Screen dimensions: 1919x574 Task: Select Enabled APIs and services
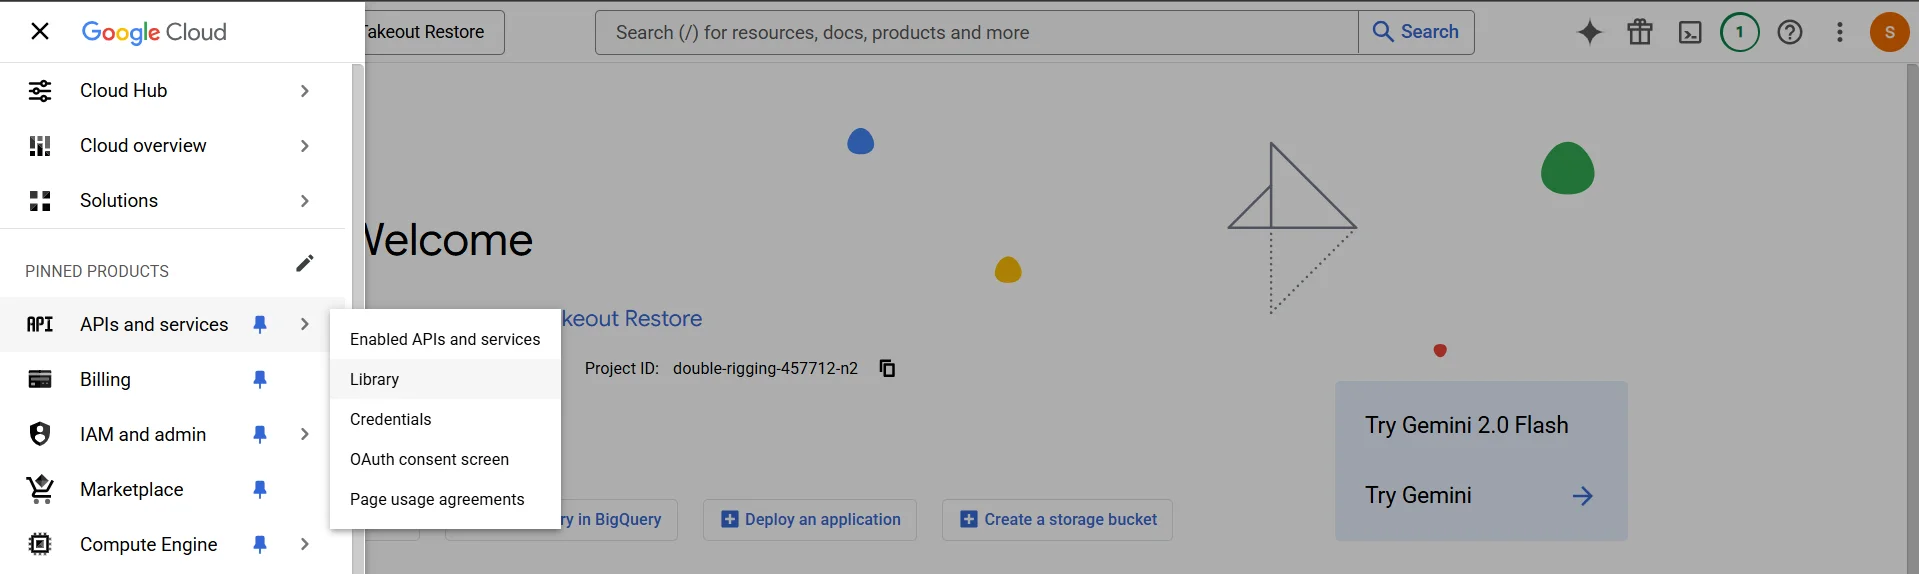tap(445, 339)
